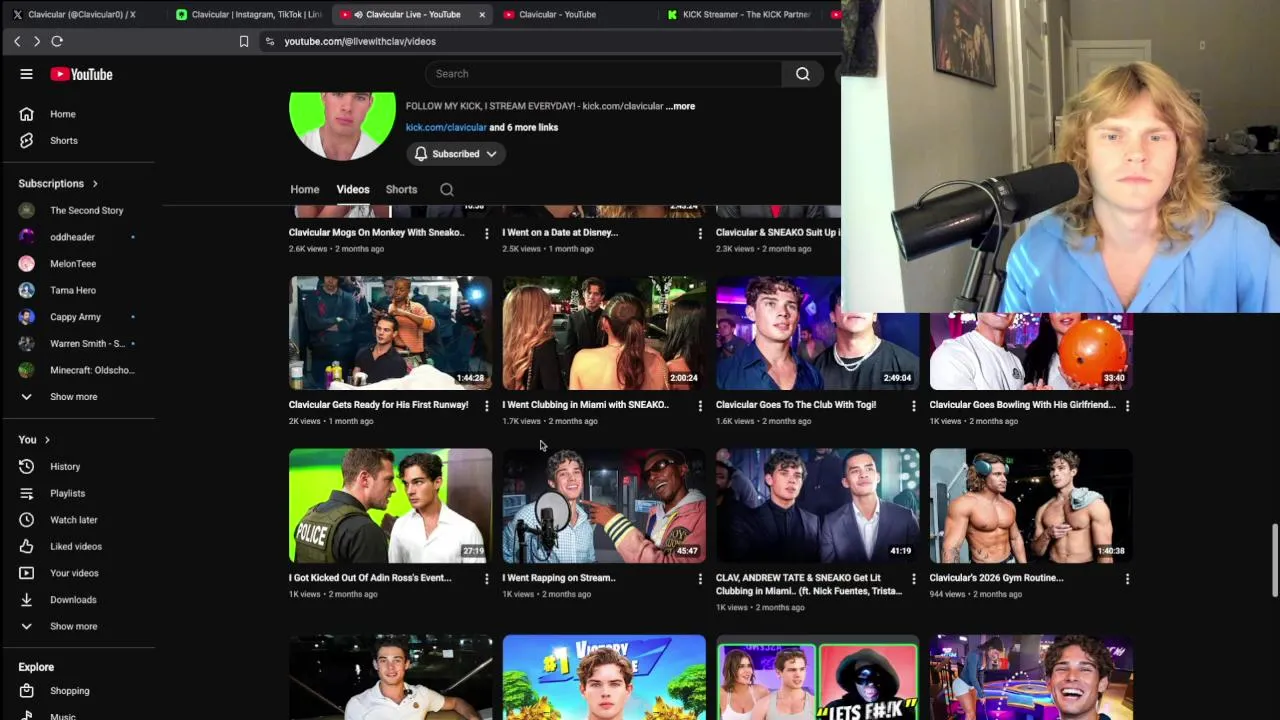The image size is (1280, 720).
Task: Open channel search magnifier next to Shorts tab
Action: point(447,189)
